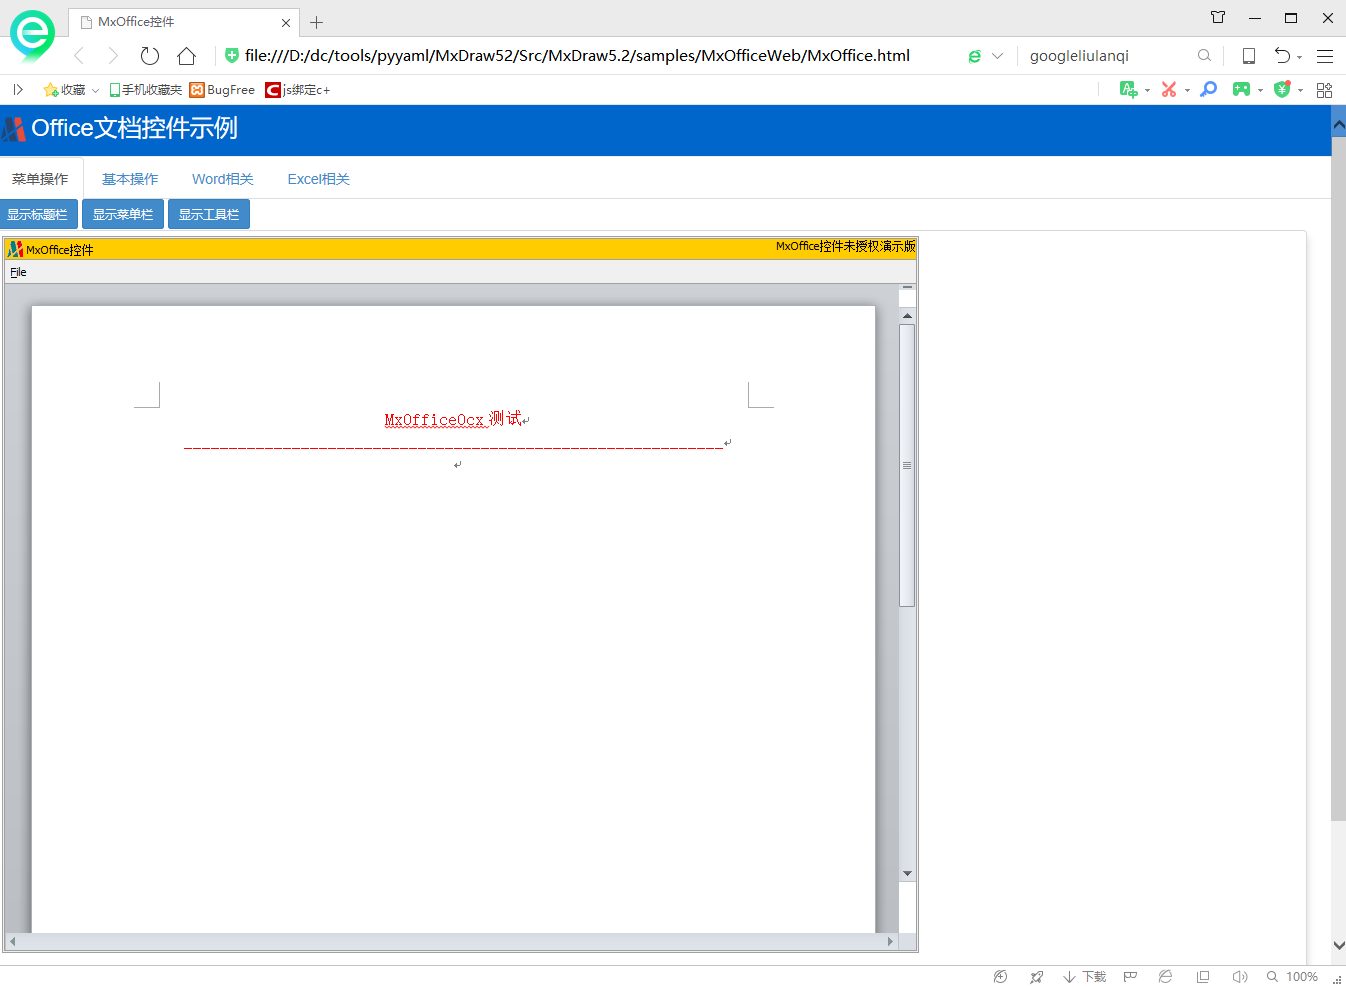Open the browser home page

[186, 56]
